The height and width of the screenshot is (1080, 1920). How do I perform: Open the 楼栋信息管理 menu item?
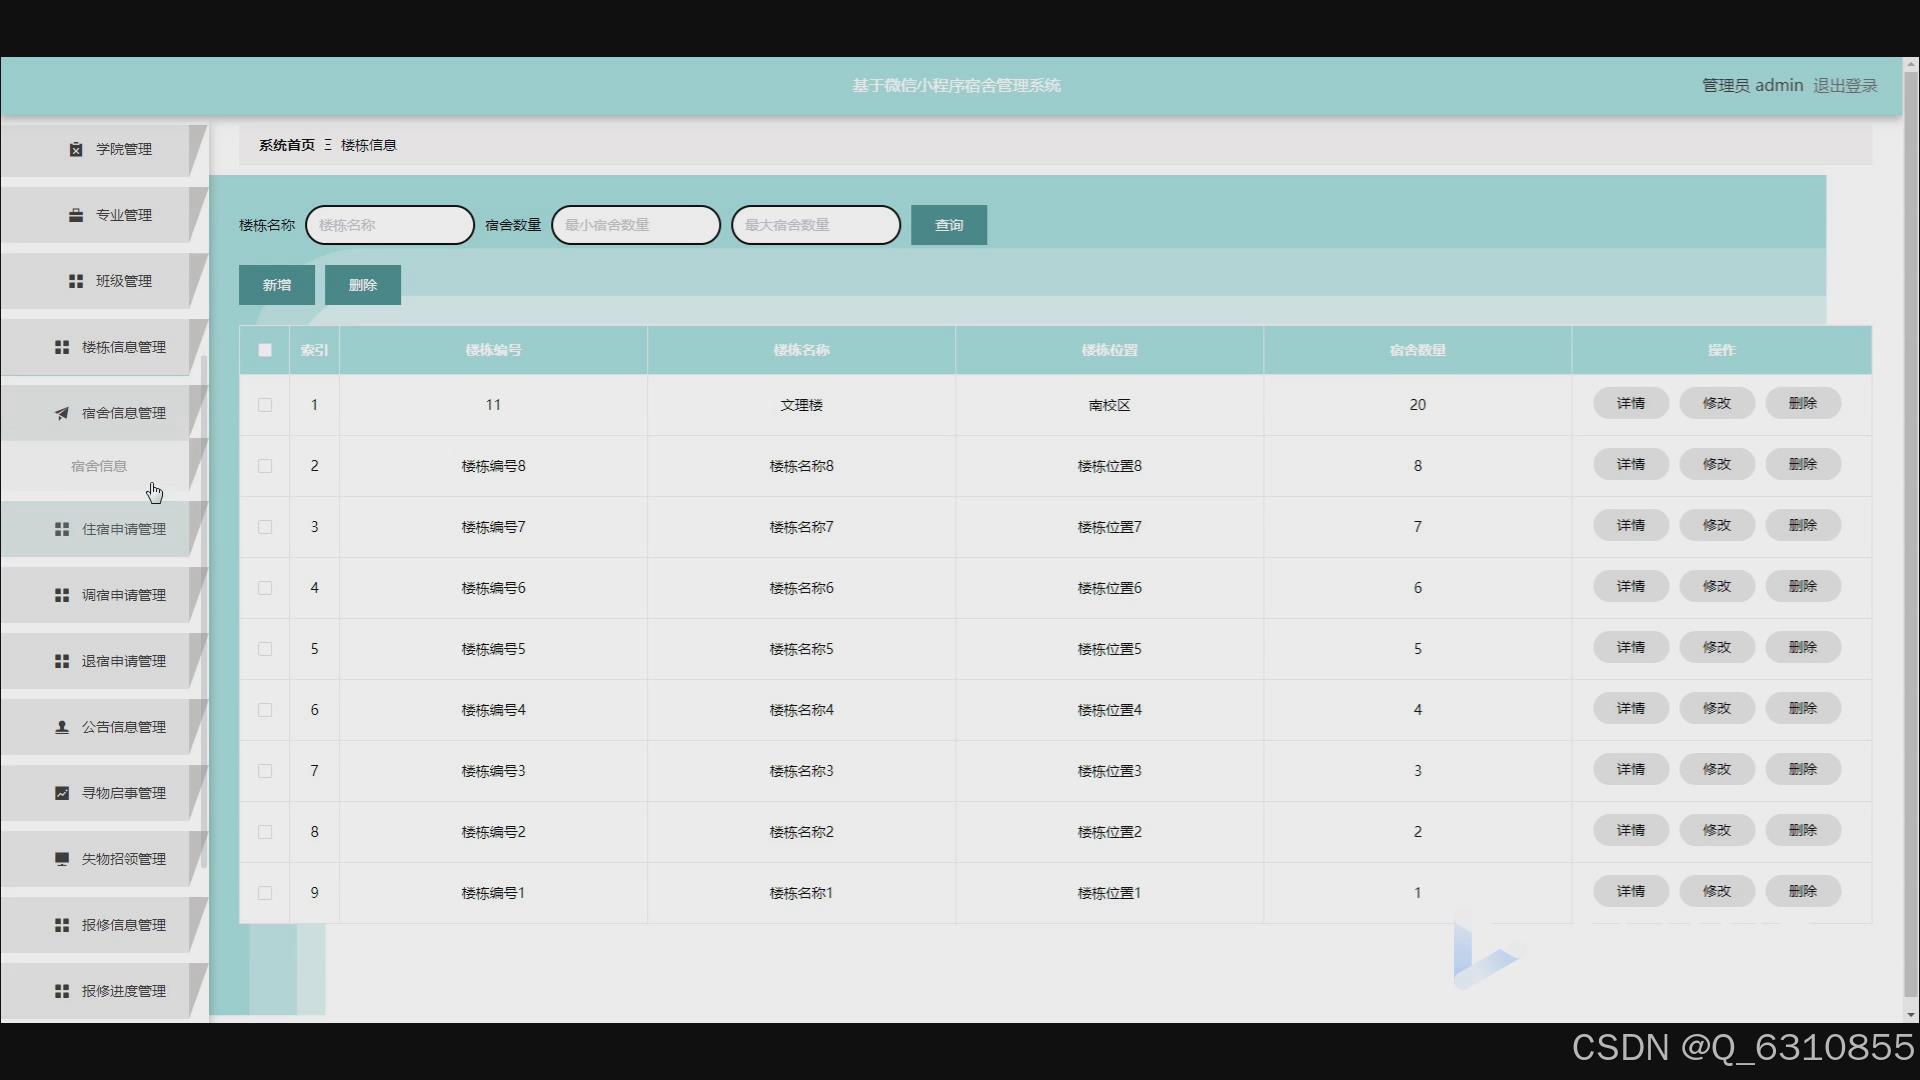click(123, 347)
